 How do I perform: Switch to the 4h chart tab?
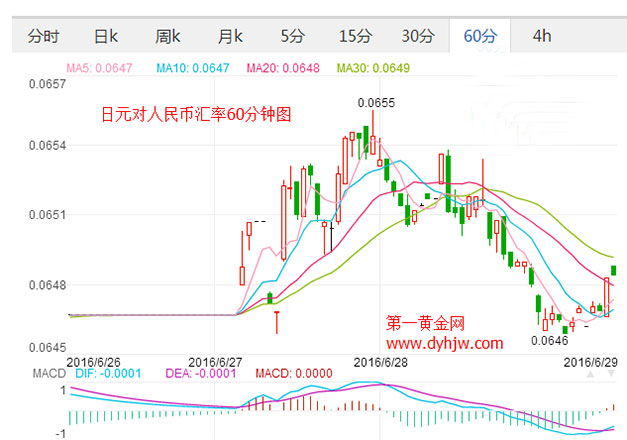pyautogui.click(x=542, y=36)
